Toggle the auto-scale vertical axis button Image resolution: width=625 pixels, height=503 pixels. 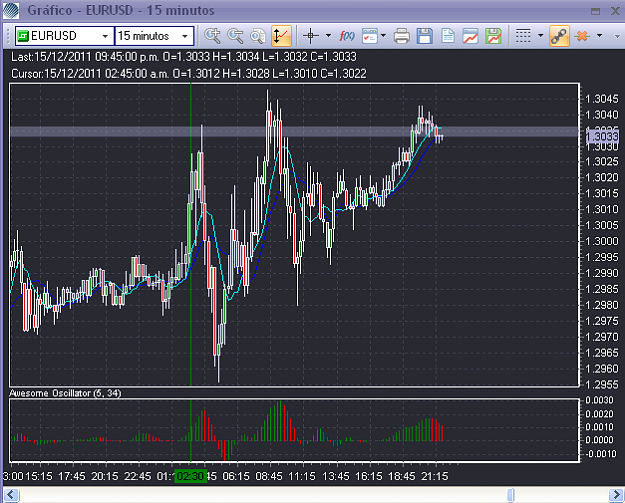(x=281, y=36)
